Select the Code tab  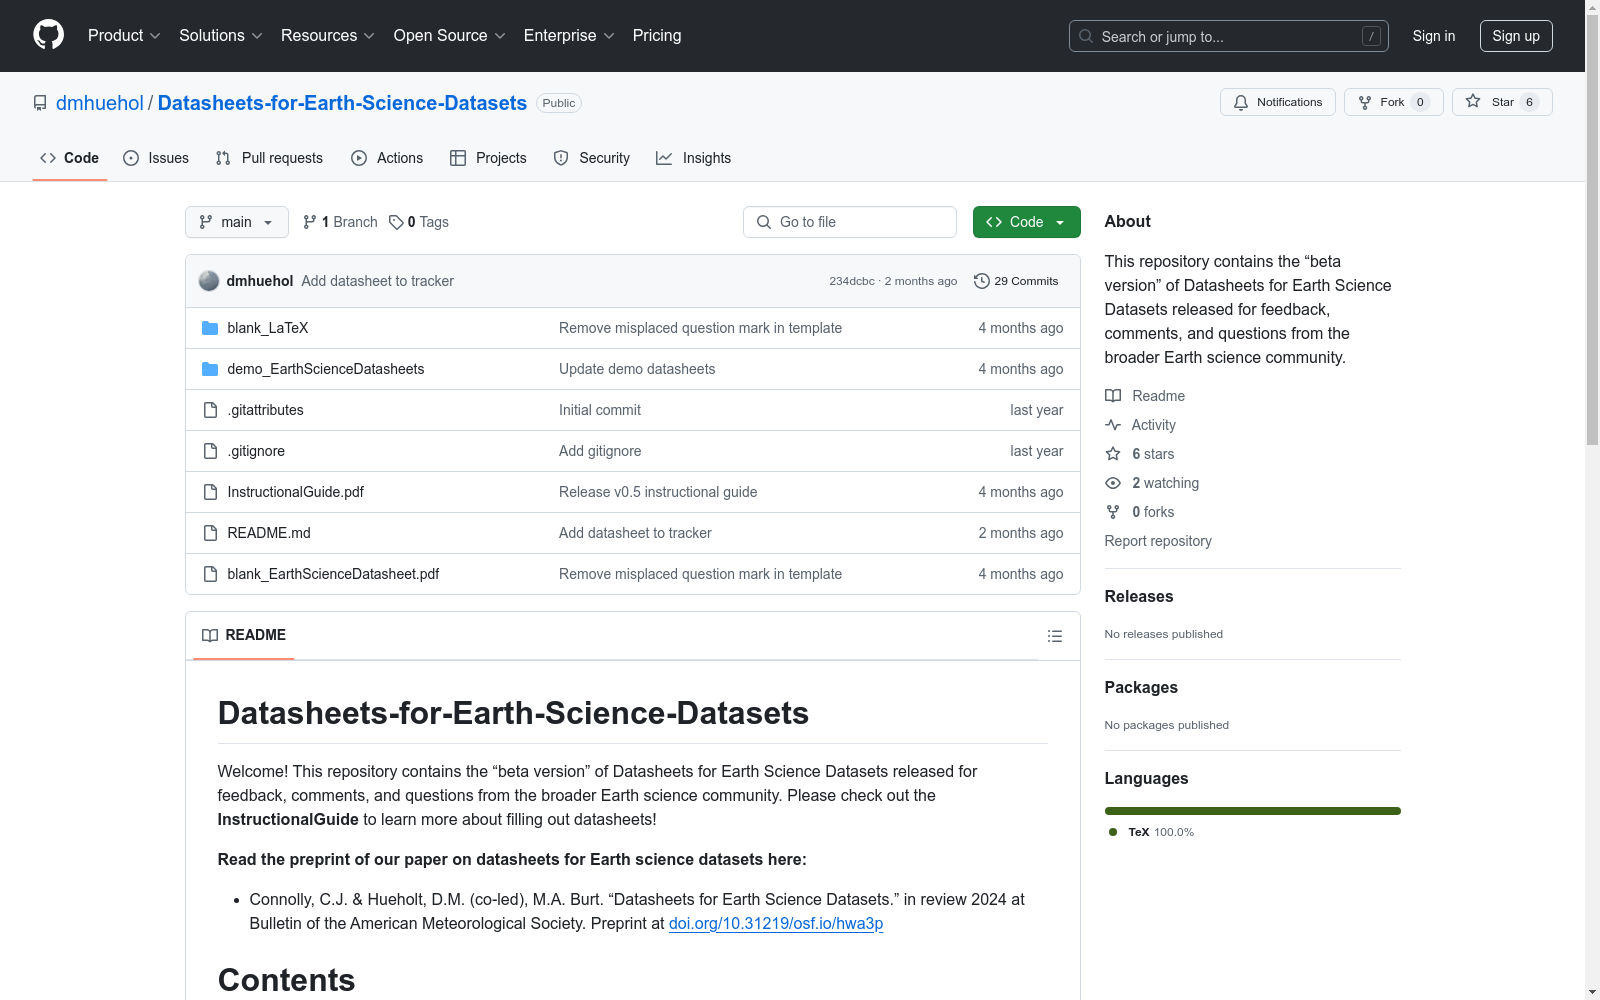coord(69,158)
